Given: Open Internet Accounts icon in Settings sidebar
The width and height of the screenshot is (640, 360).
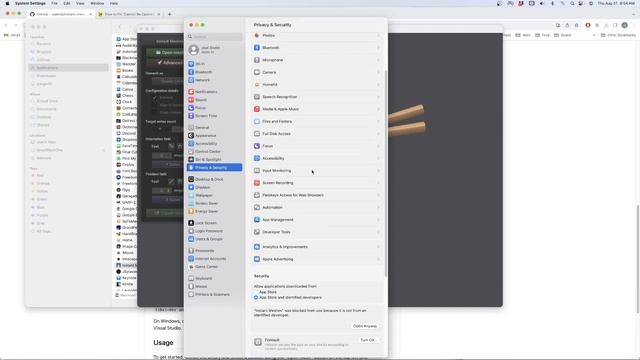Looking at the screenshot, I should [x=191, y=258].
